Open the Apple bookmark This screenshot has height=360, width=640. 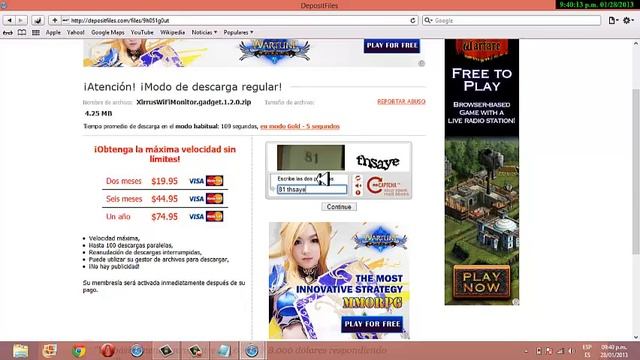point(53,32)
